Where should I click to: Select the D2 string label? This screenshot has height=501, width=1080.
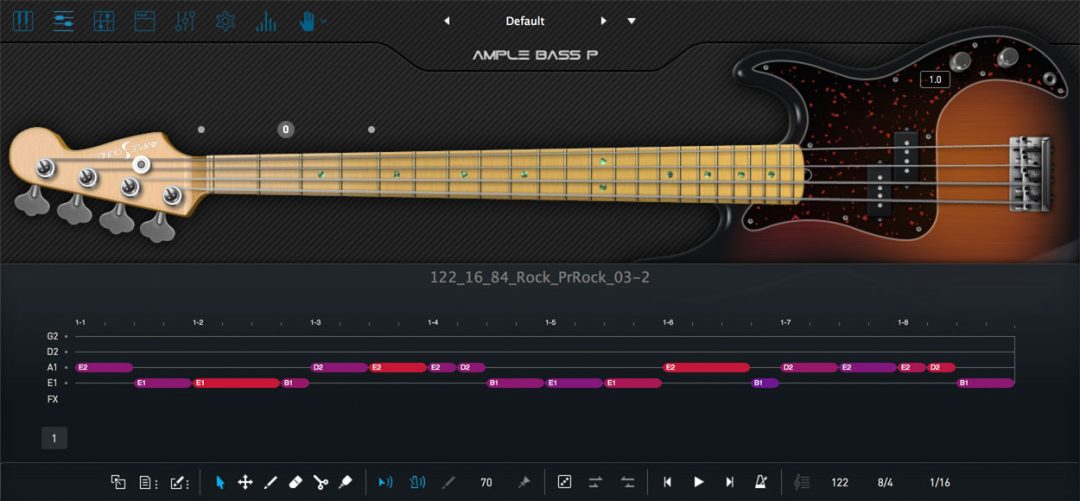(53, 352)
